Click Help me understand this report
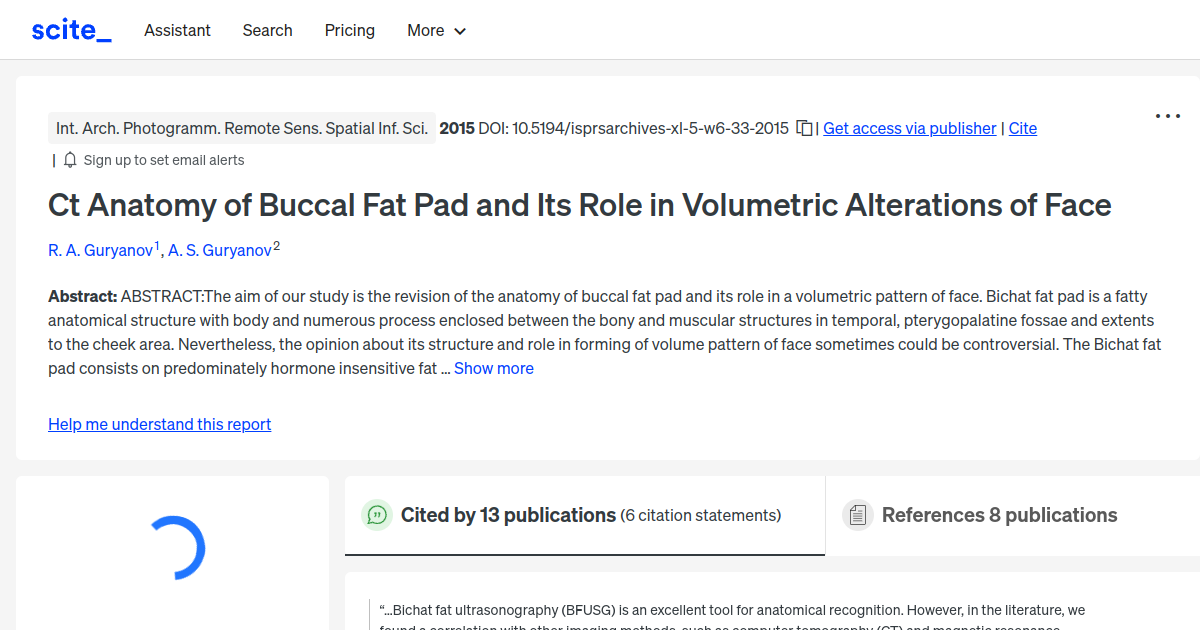 [159, 424]
